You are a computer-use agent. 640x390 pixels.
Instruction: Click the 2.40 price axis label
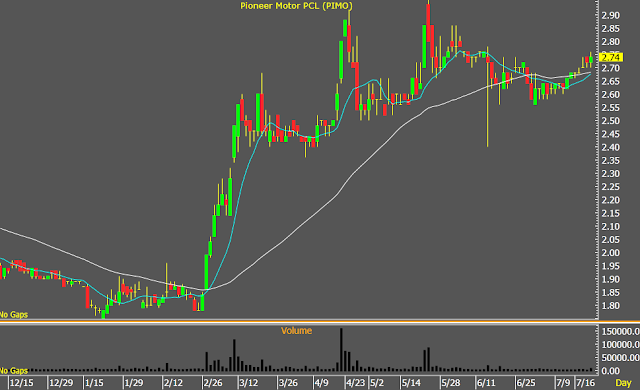coord(610,147)
